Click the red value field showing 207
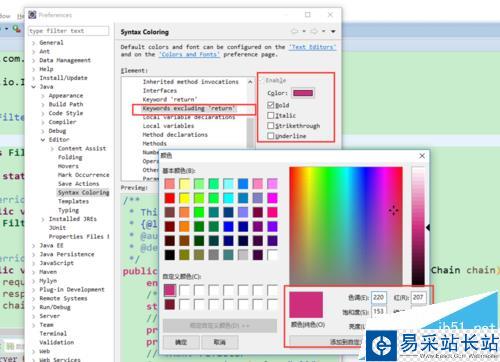 418,297
